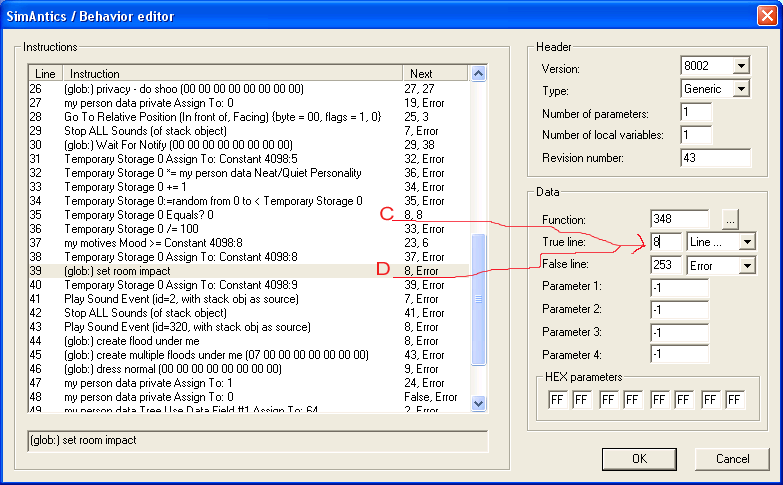Select line 33 Temporary Storage 0 += 1
Screen dimensions: 783x485
(x=248, y=187)
